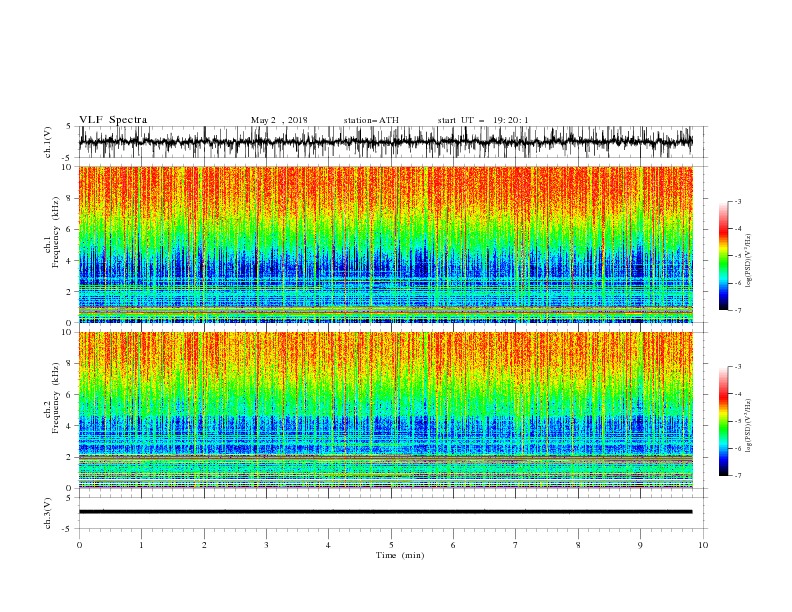Click the time axis tick label "9"
This screenshot has width=792, height=612.
point(640,545)
